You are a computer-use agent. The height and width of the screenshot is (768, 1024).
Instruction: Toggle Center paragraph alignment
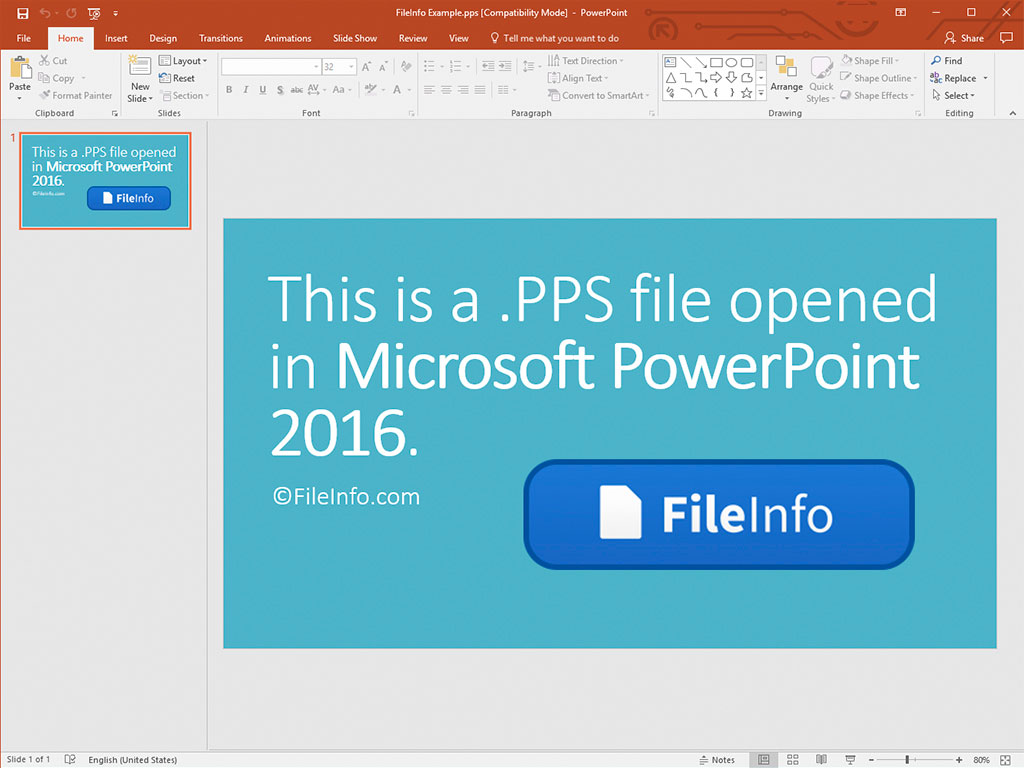click(x=446, y=89)
